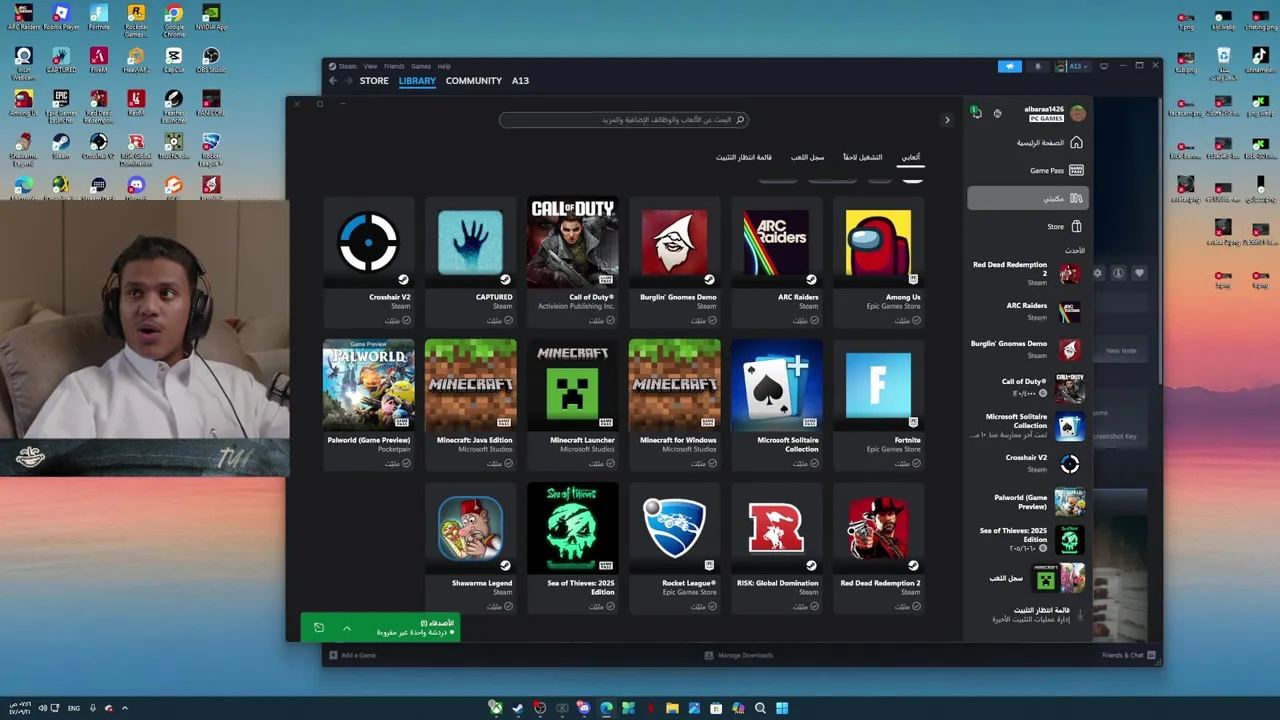The width and height of the screenshot is (1280, 720).
Task: Open the Games menu in Steam
Action: [x=421, y=66]
